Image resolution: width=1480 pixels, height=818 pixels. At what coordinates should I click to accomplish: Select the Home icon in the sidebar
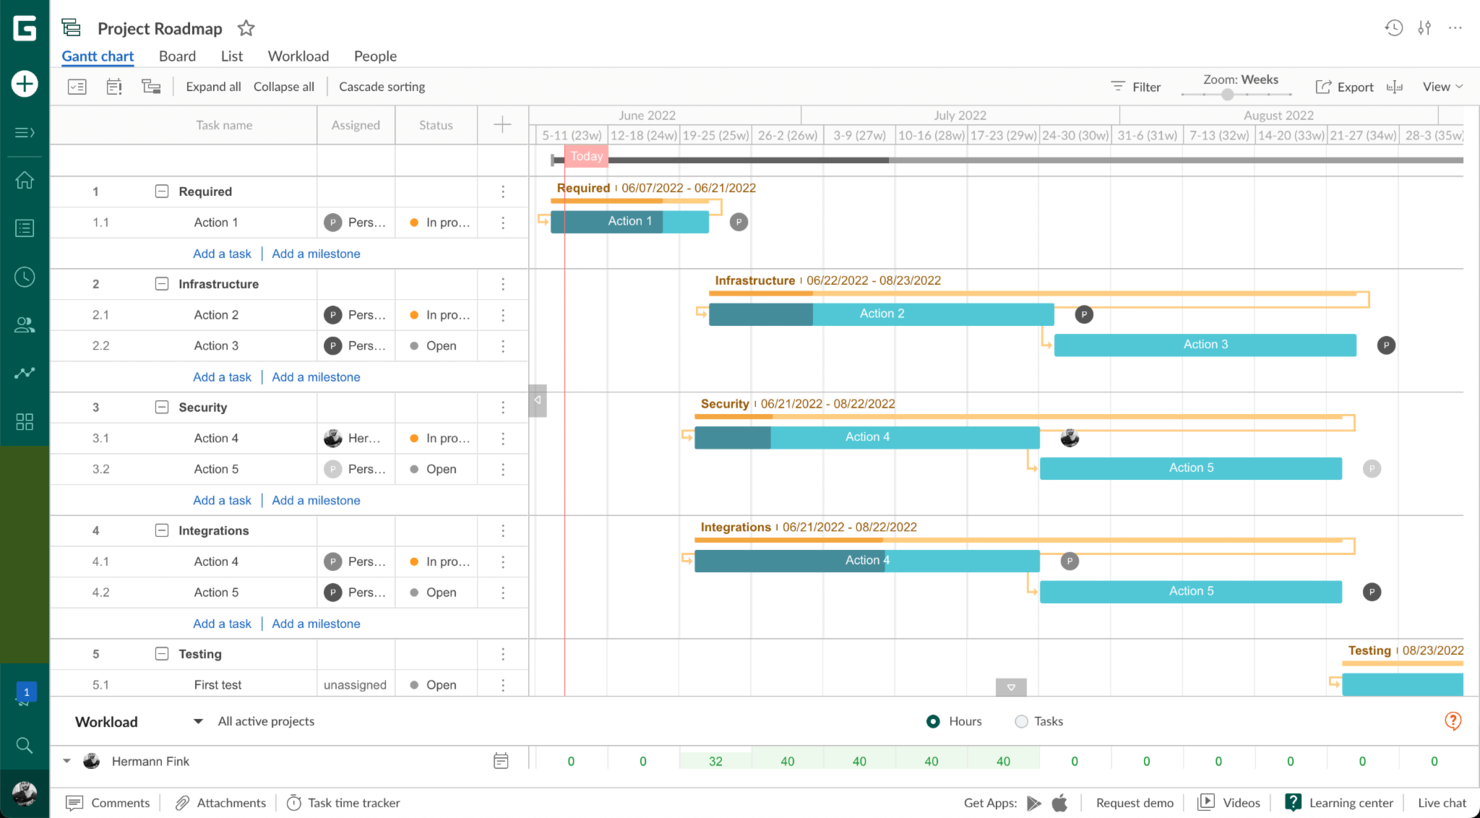pyautogui.click(x=23, y=179)
